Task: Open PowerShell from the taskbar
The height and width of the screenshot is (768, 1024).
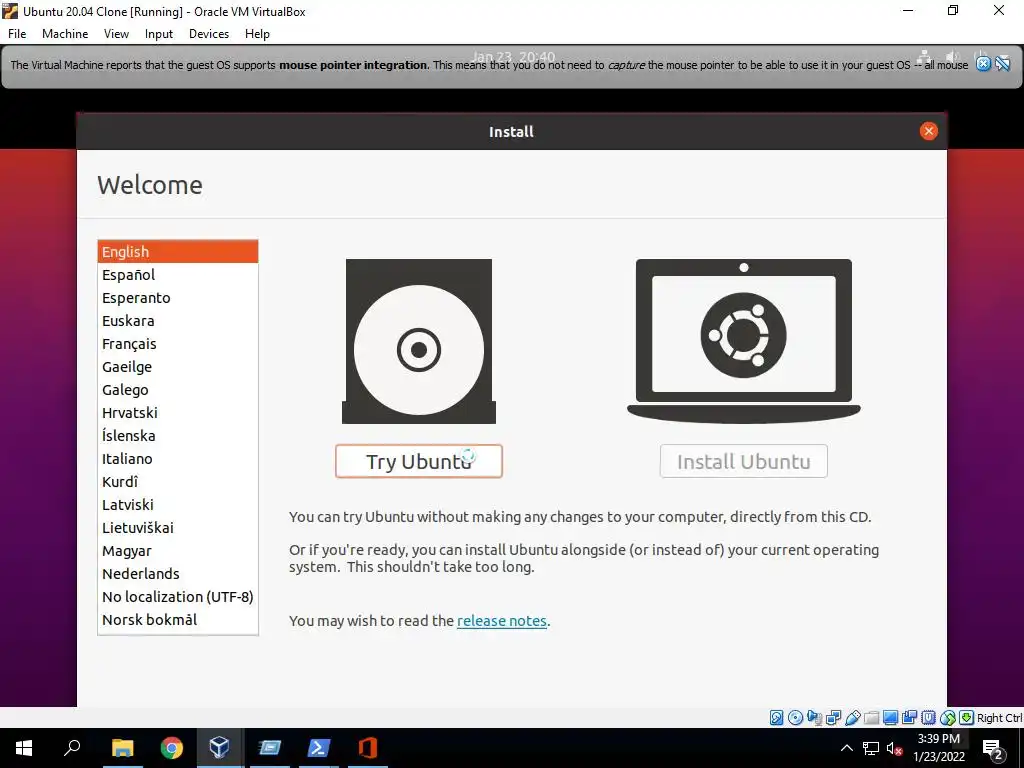Action: 319,748
